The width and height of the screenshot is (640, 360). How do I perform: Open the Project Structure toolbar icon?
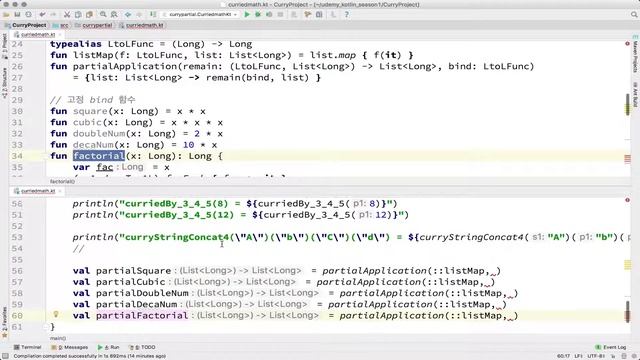(x=308, y=15)
